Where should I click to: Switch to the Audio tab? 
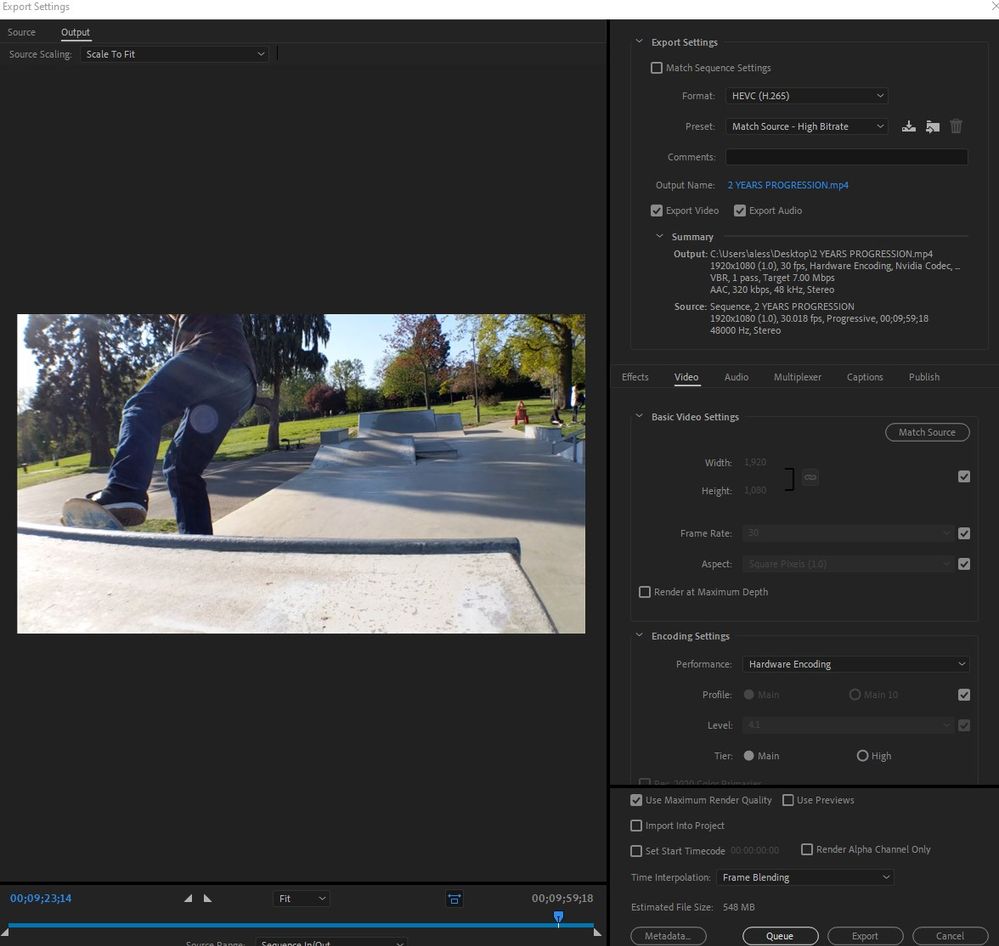[x=736, y=377]
